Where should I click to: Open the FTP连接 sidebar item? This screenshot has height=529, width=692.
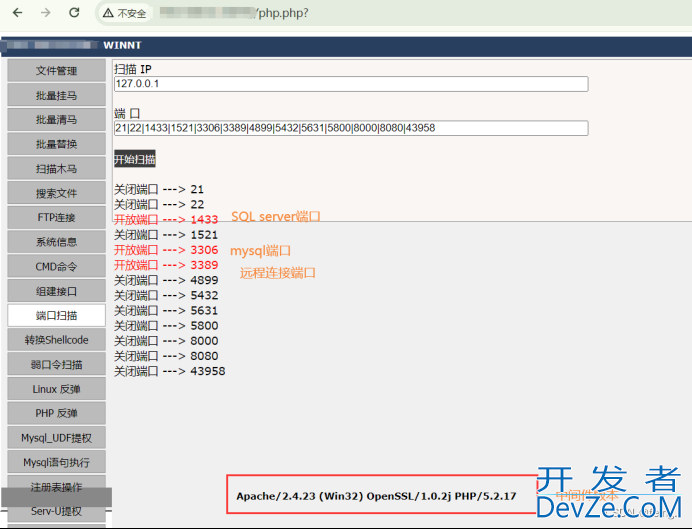56,217
